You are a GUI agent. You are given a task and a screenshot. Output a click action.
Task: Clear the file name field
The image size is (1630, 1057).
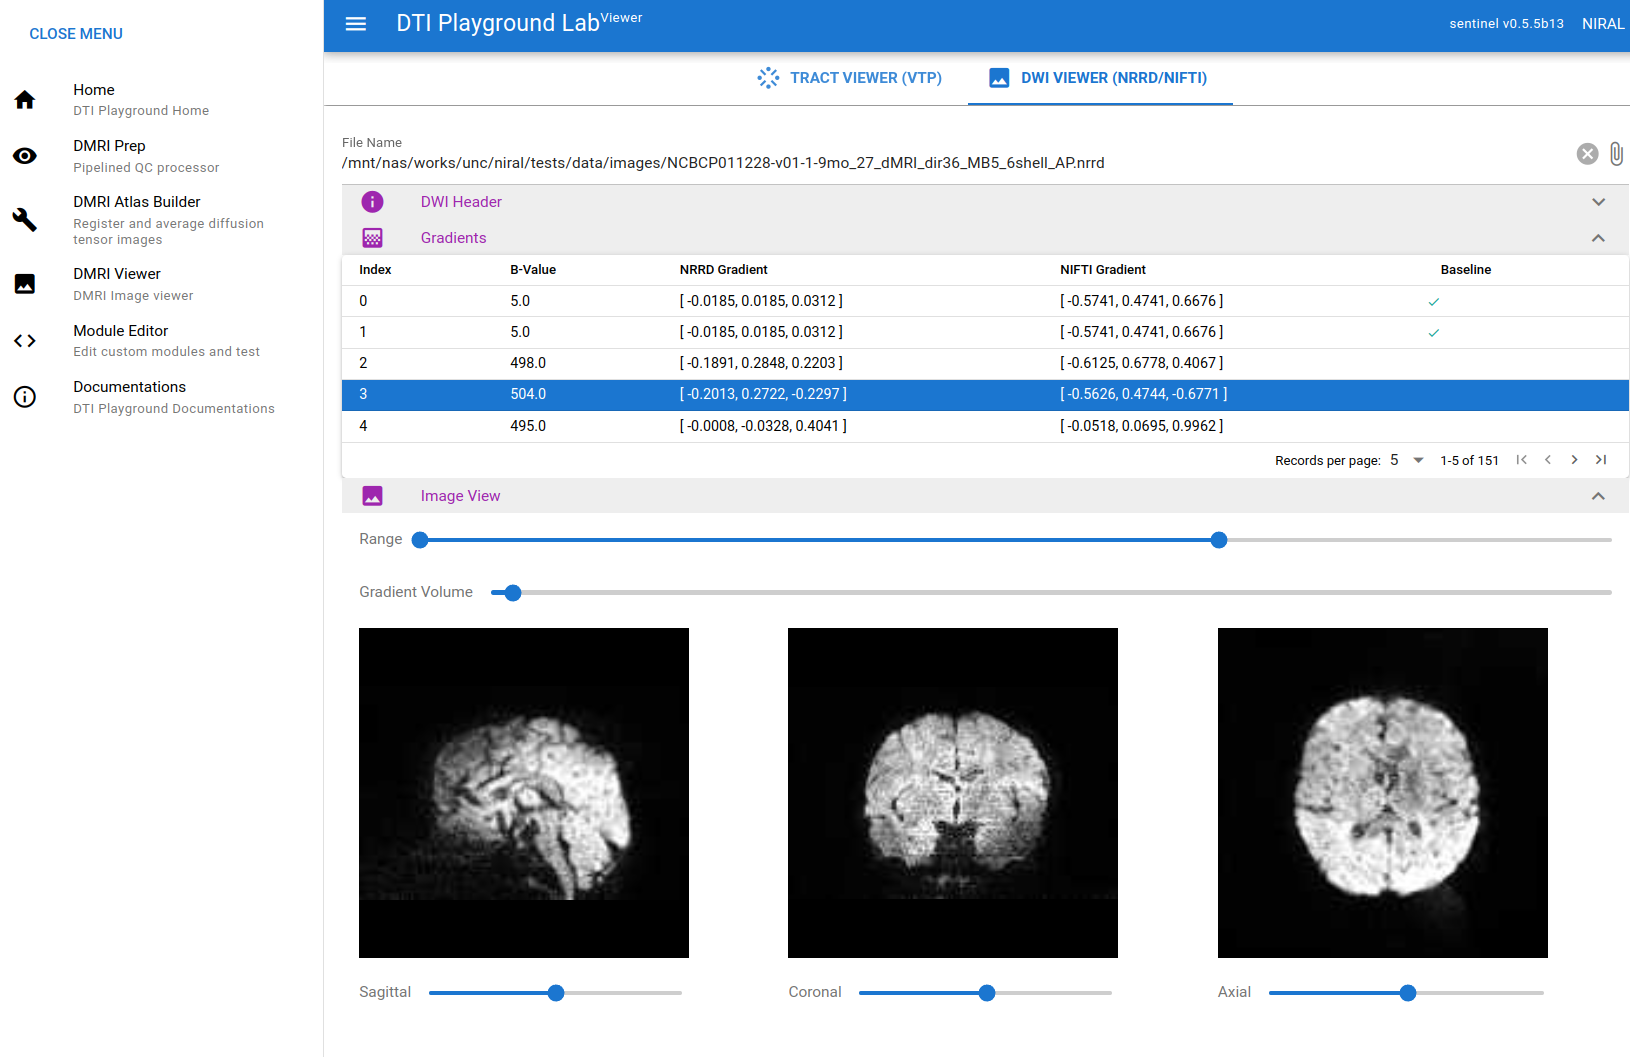[x=1587, y=153]
